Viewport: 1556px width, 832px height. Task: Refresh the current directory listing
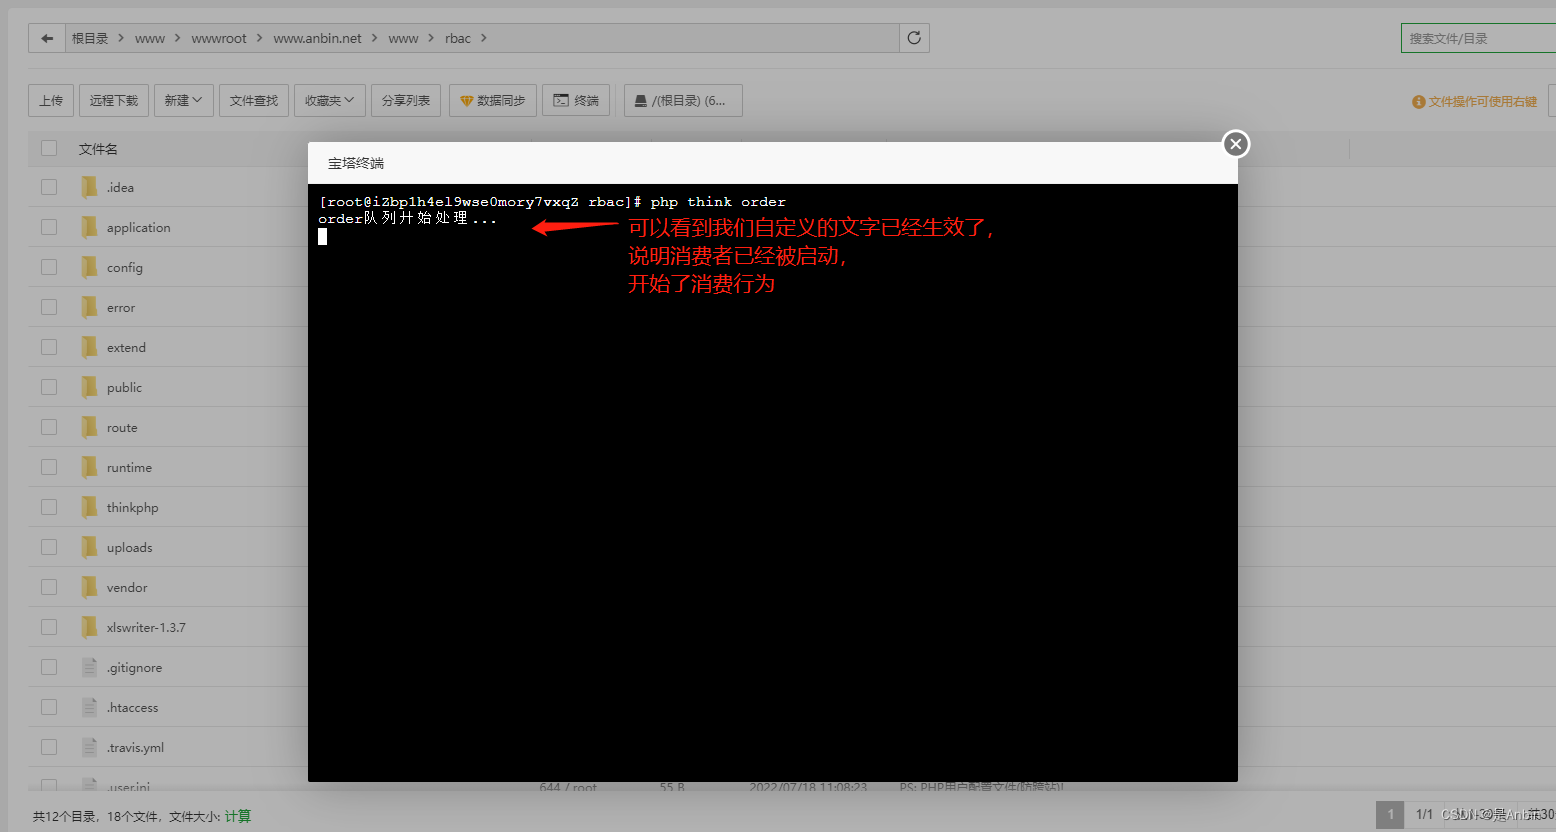pyautogui.click(x=913, y=37)
